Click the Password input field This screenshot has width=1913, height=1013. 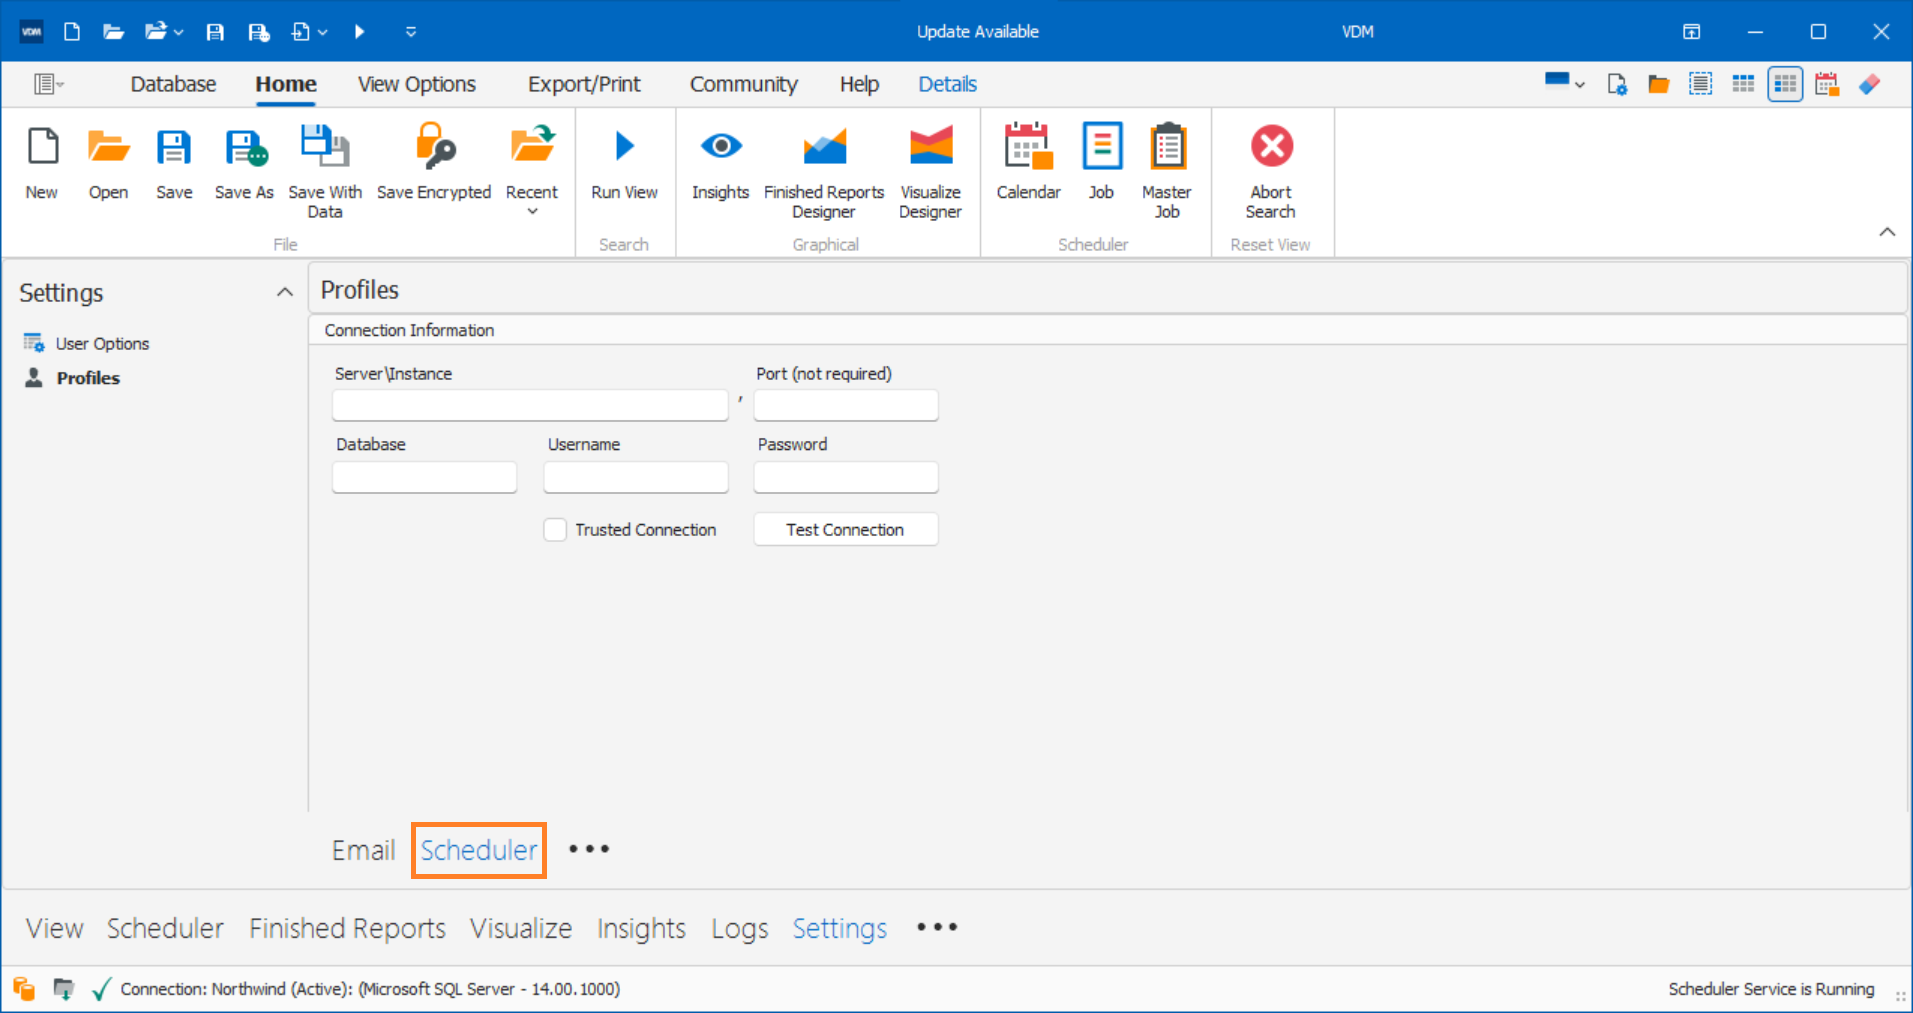(x=846, y=477)
